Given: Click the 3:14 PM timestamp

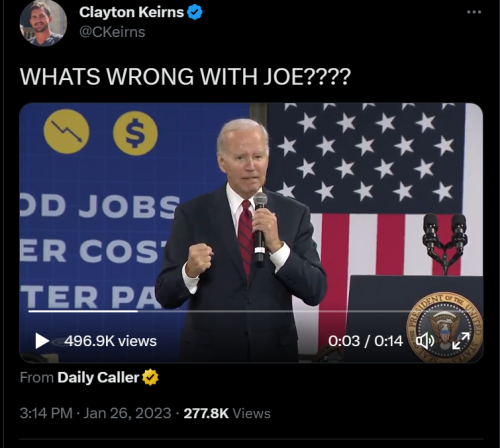Looking at the screenshot, I should [x=46, y=413].
